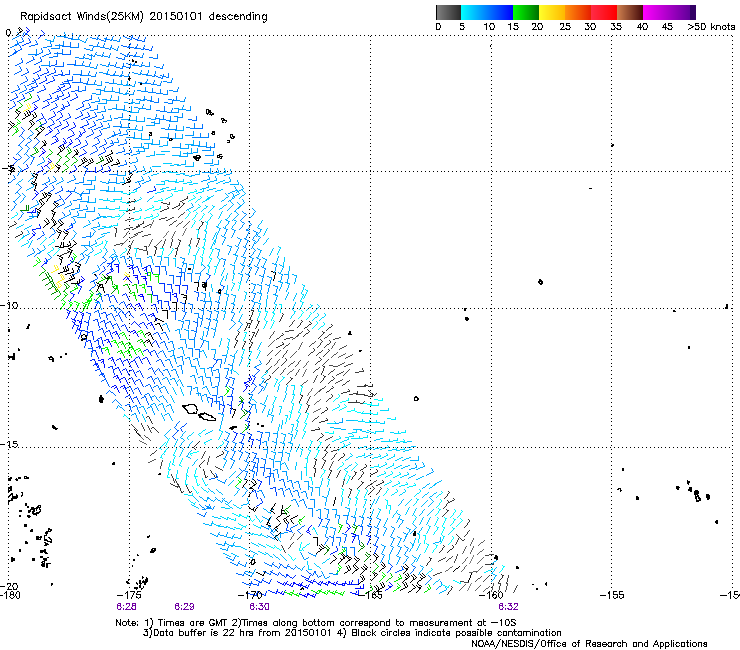The image size is (740, 650).
Task: Click the orange 25-30 knots legend swatch
Action: tap(578, 12)
